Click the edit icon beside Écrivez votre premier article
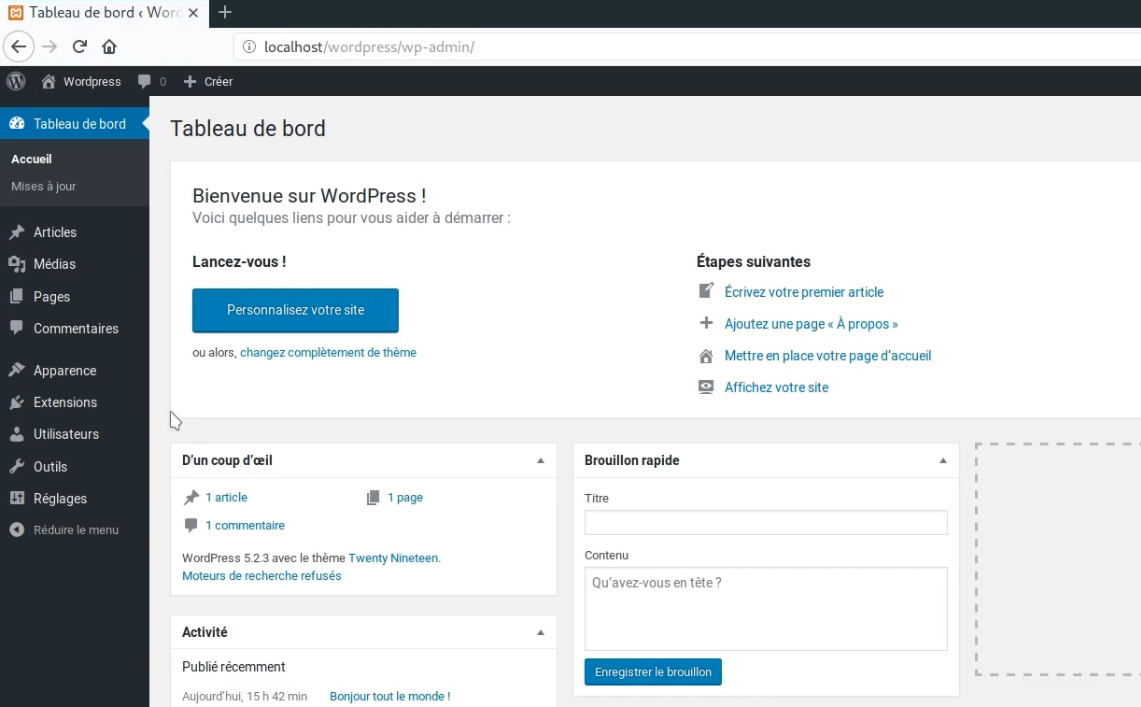Image resolution: width=1141 pixels, height=707 pixels. pyautogui.click(x=706, y=291)
